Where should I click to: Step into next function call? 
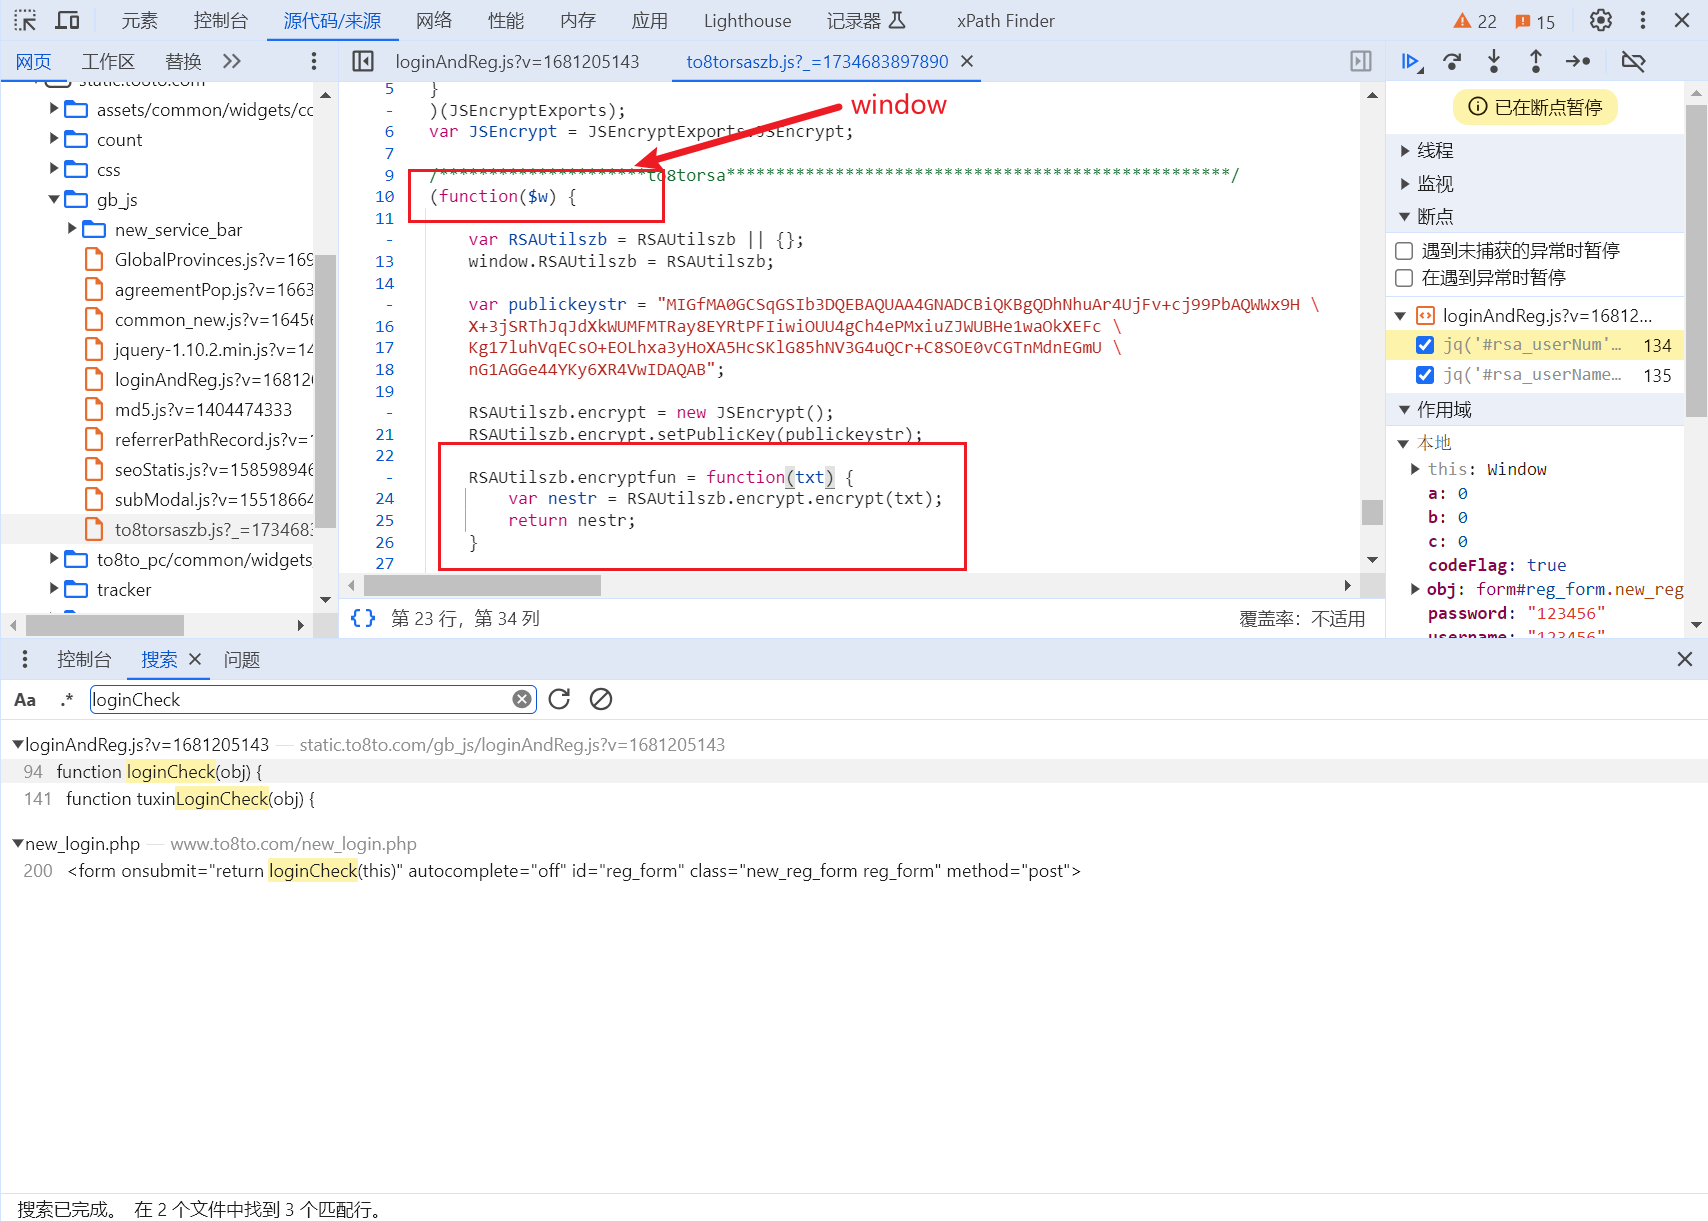coord(1494,61)
